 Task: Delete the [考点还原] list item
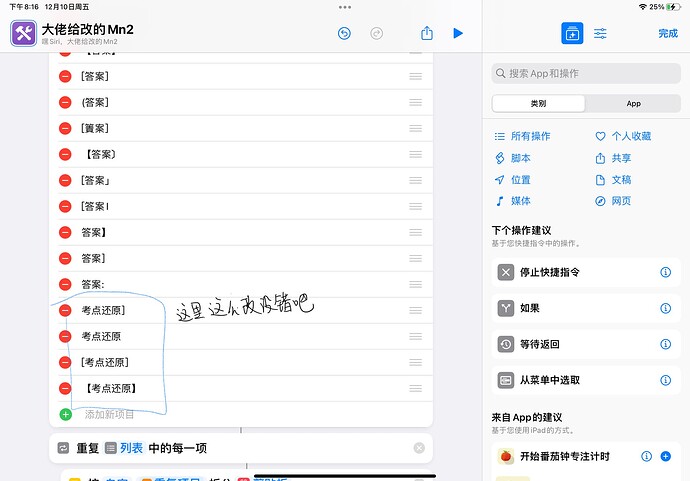click(65, 362)
